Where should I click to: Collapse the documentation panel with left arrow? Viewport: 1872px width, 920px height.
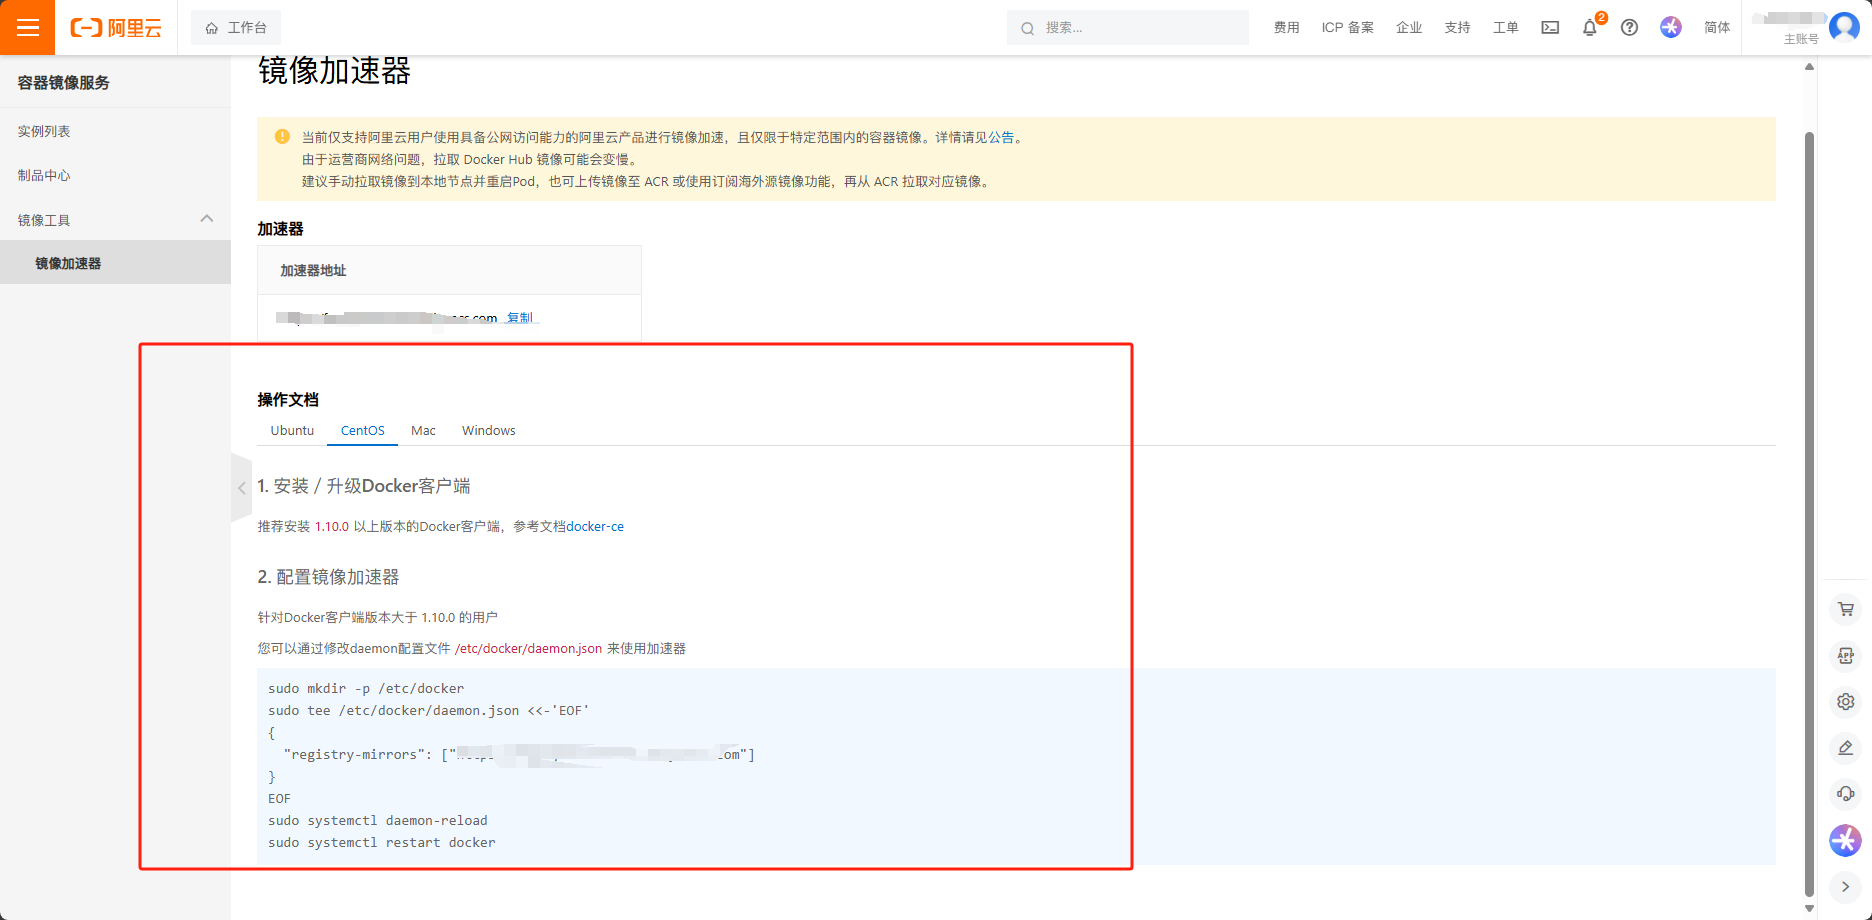tap(242, 488)
